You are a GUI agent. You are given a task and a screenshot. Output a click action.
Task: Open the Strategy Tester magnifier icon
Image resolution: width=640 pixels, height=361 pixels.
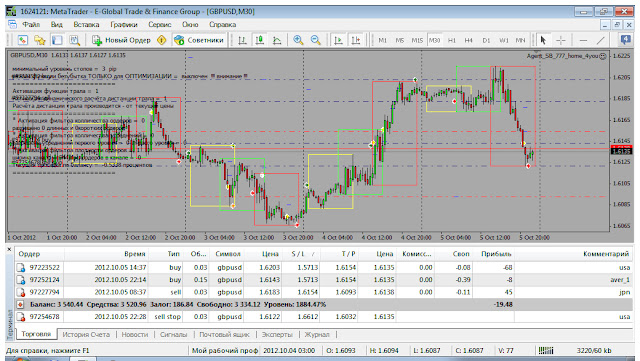(x=74, y=40)
